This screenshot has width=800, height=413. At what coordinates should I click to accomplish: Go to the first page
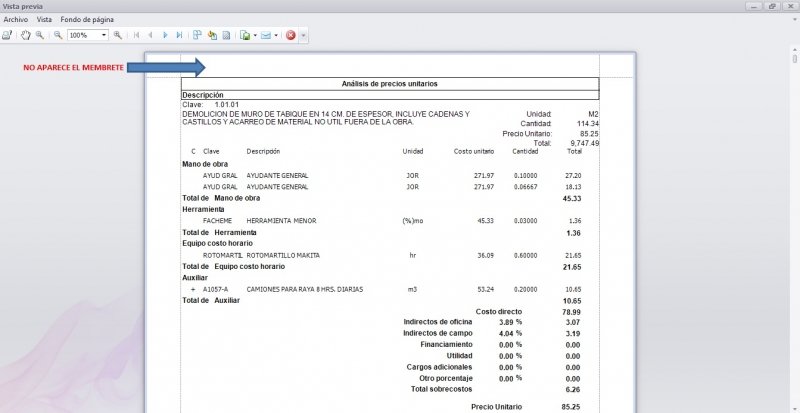136,35
